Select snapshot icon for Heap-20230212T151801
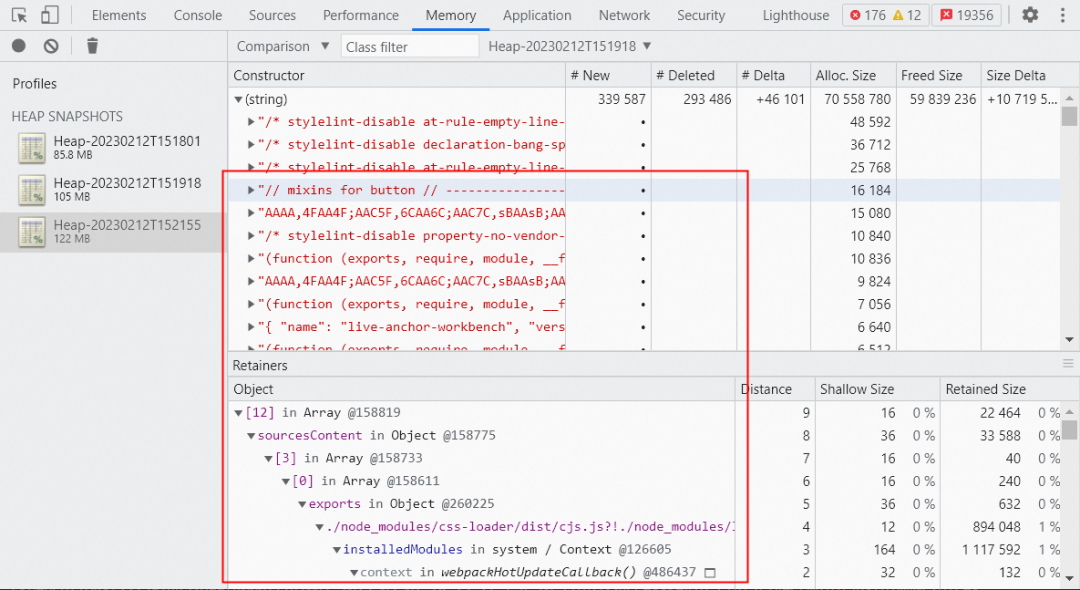1080x590 pixels. point(32,148)
